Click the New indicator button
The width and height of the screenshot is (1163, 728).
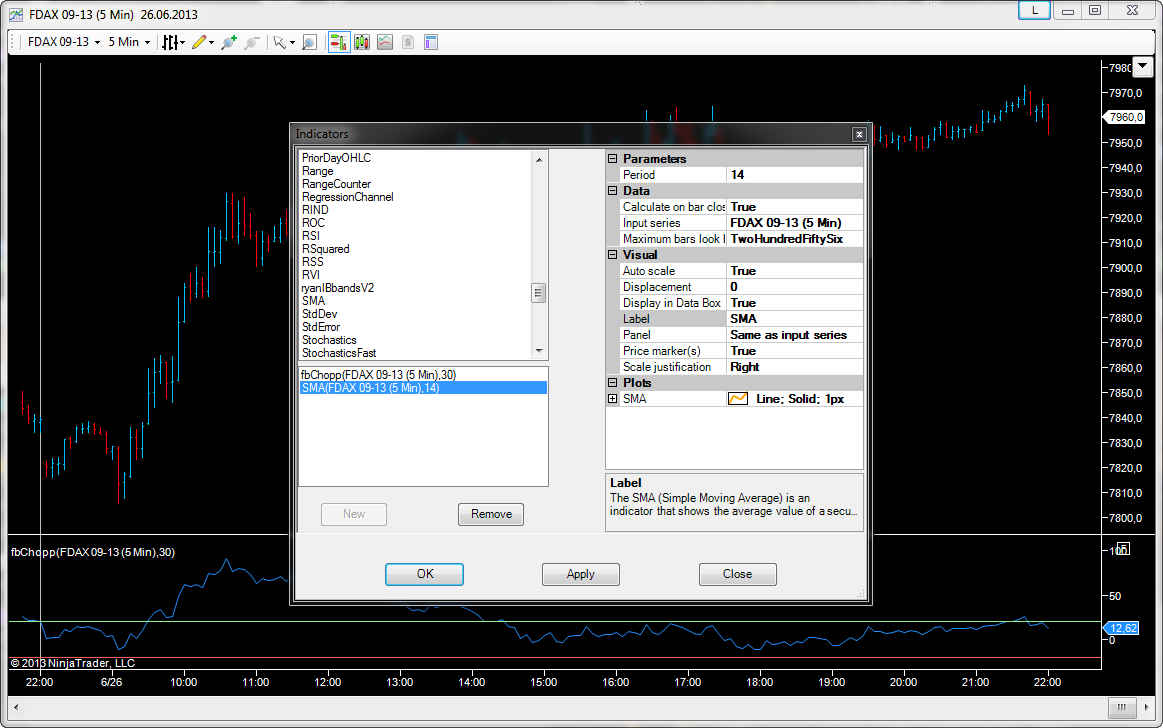tap(354, 514)
